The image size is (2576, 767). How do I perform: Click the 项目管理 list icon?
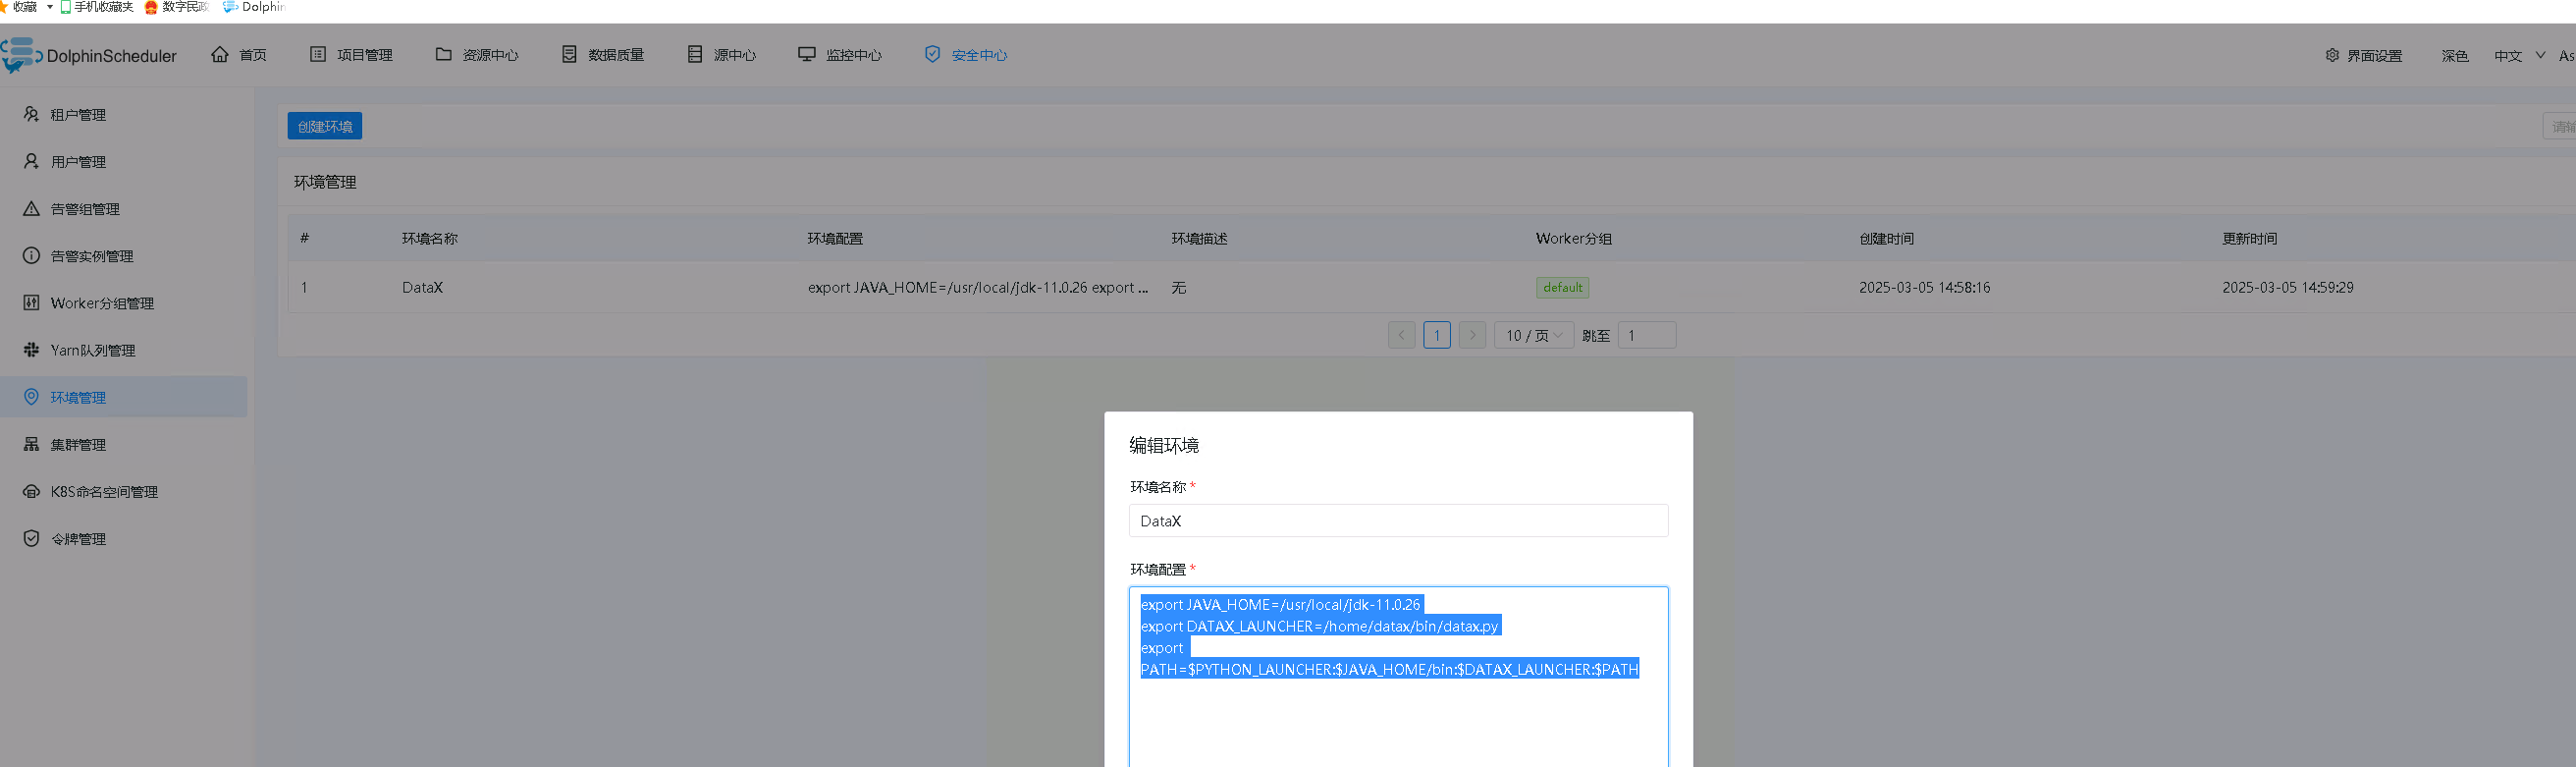[318, 54]
